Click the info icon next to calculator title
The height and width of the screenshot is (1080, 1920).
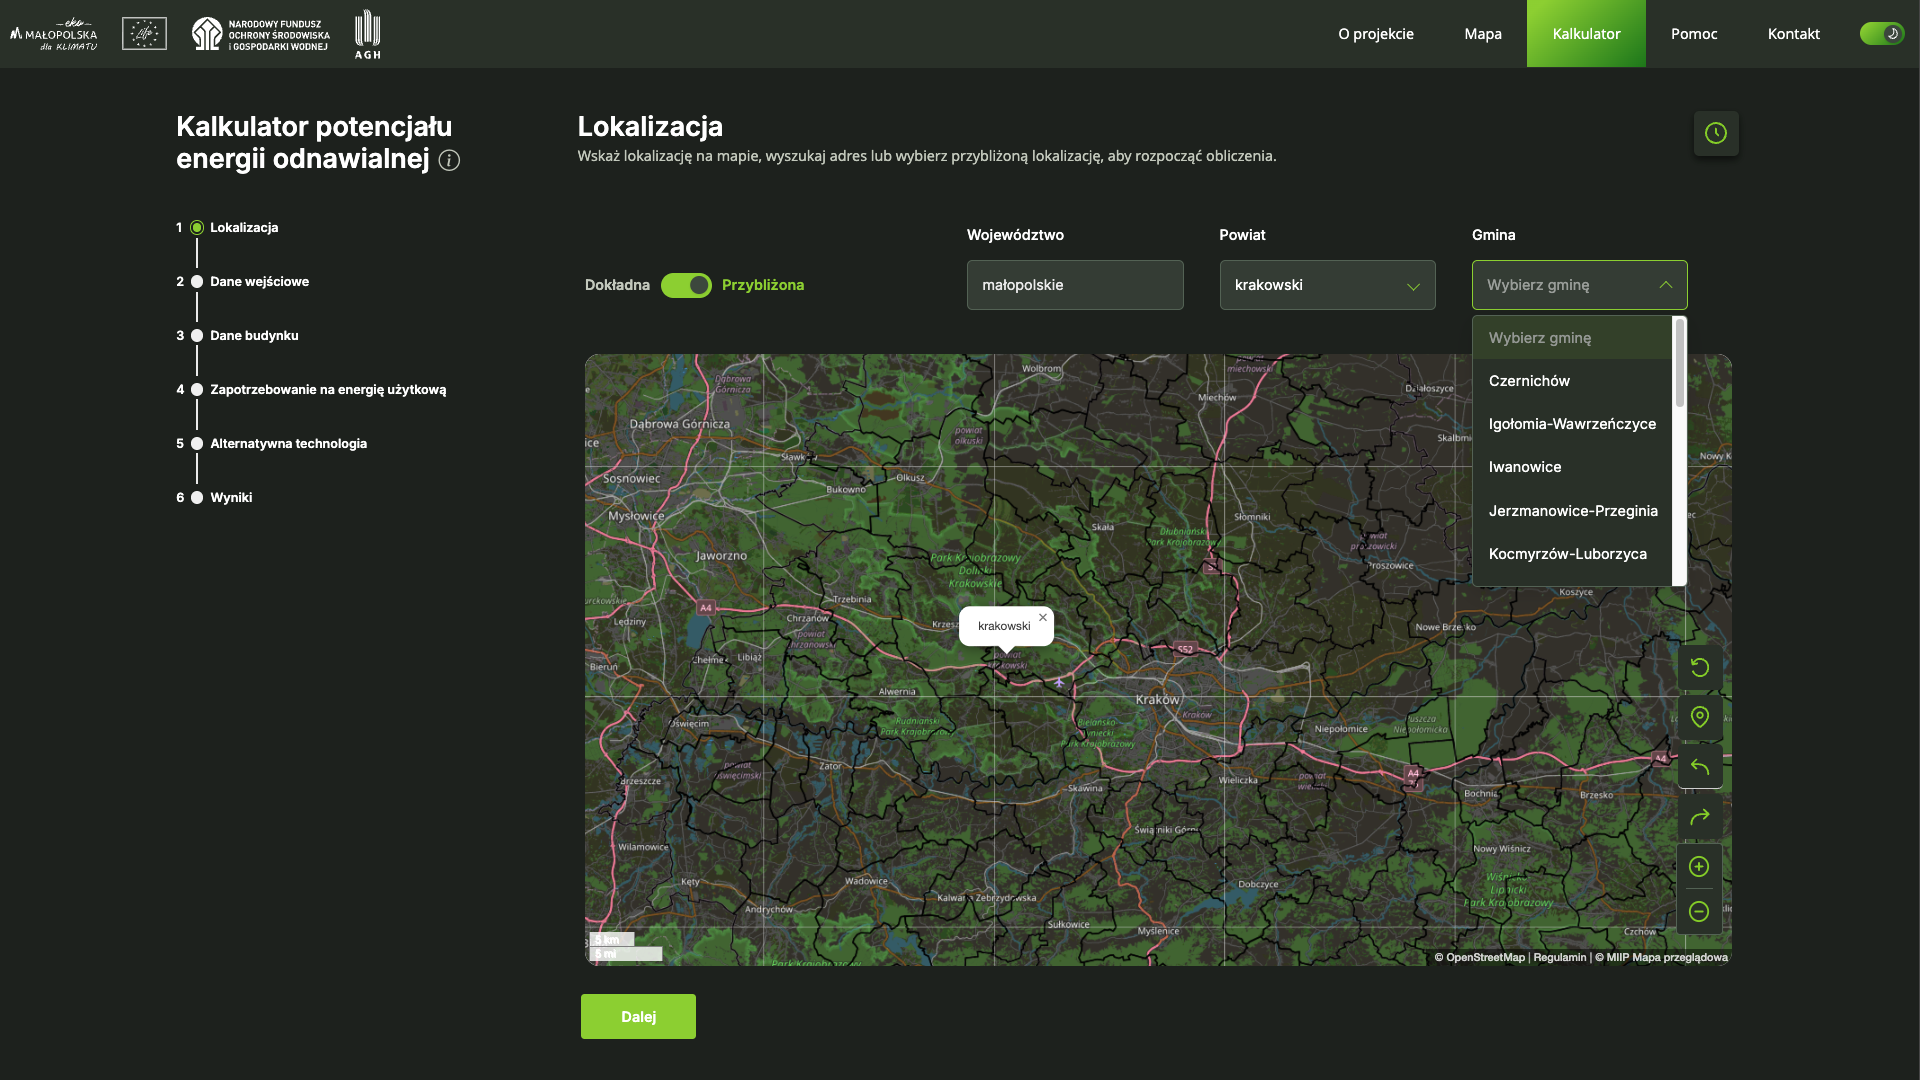[x=449, y=160]
